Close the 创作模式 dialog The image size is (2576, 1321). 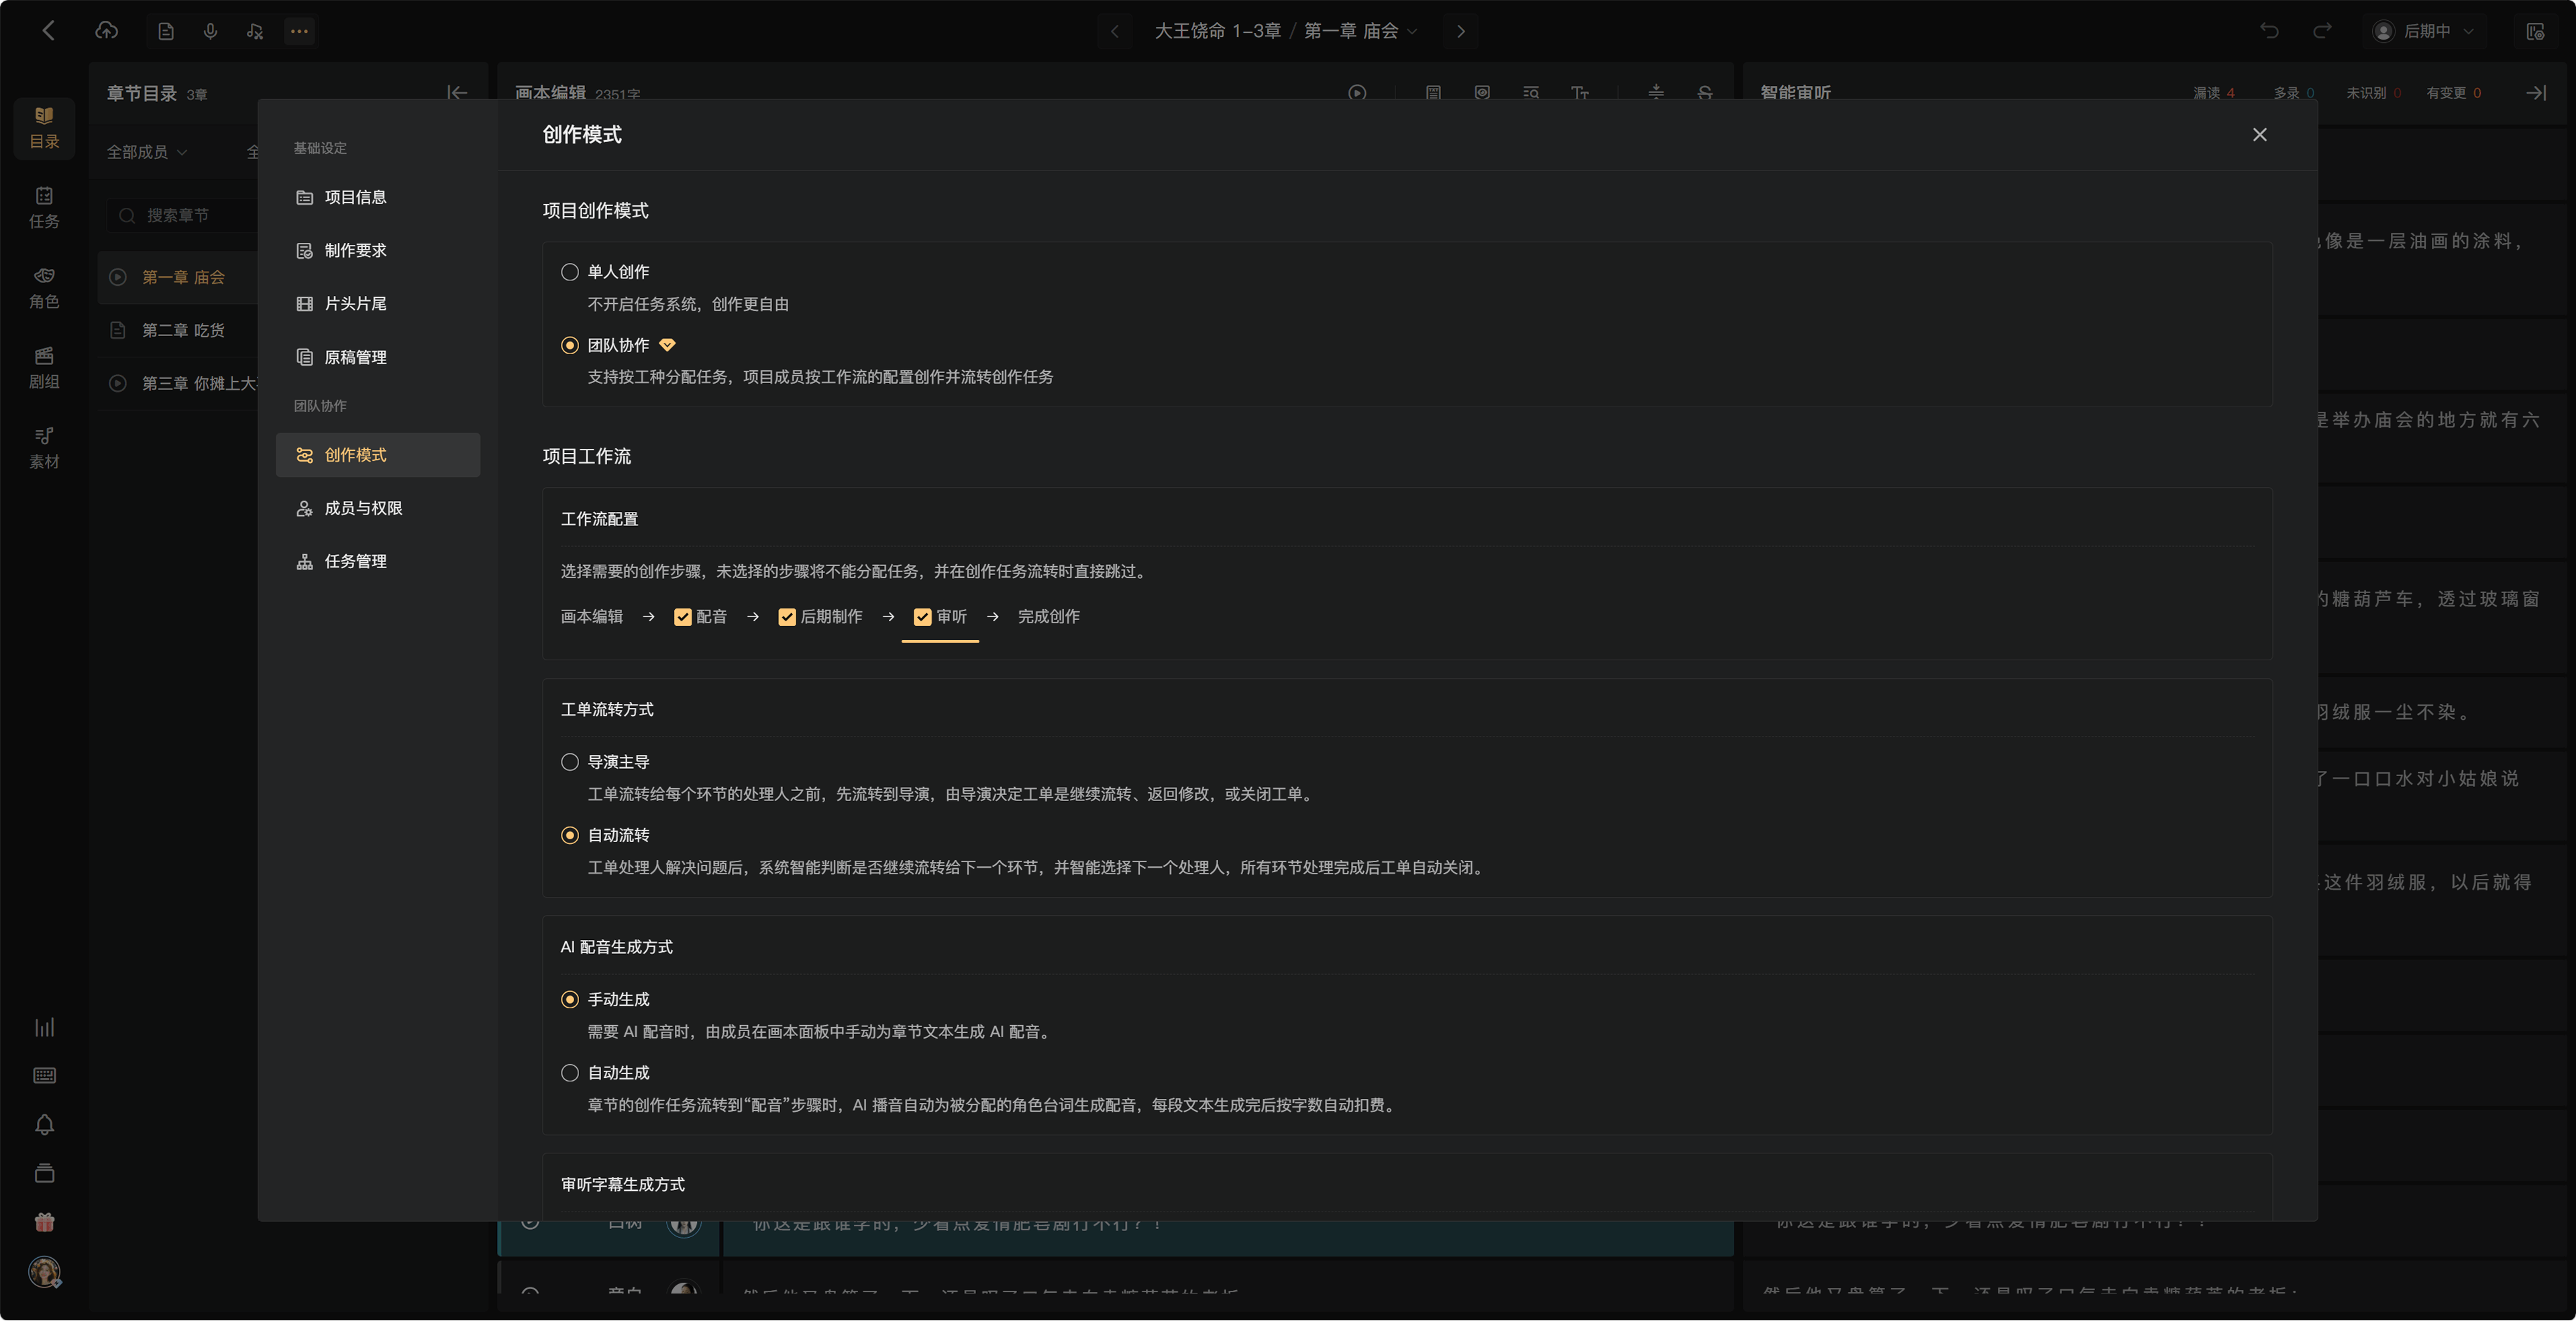[2260, 135]
